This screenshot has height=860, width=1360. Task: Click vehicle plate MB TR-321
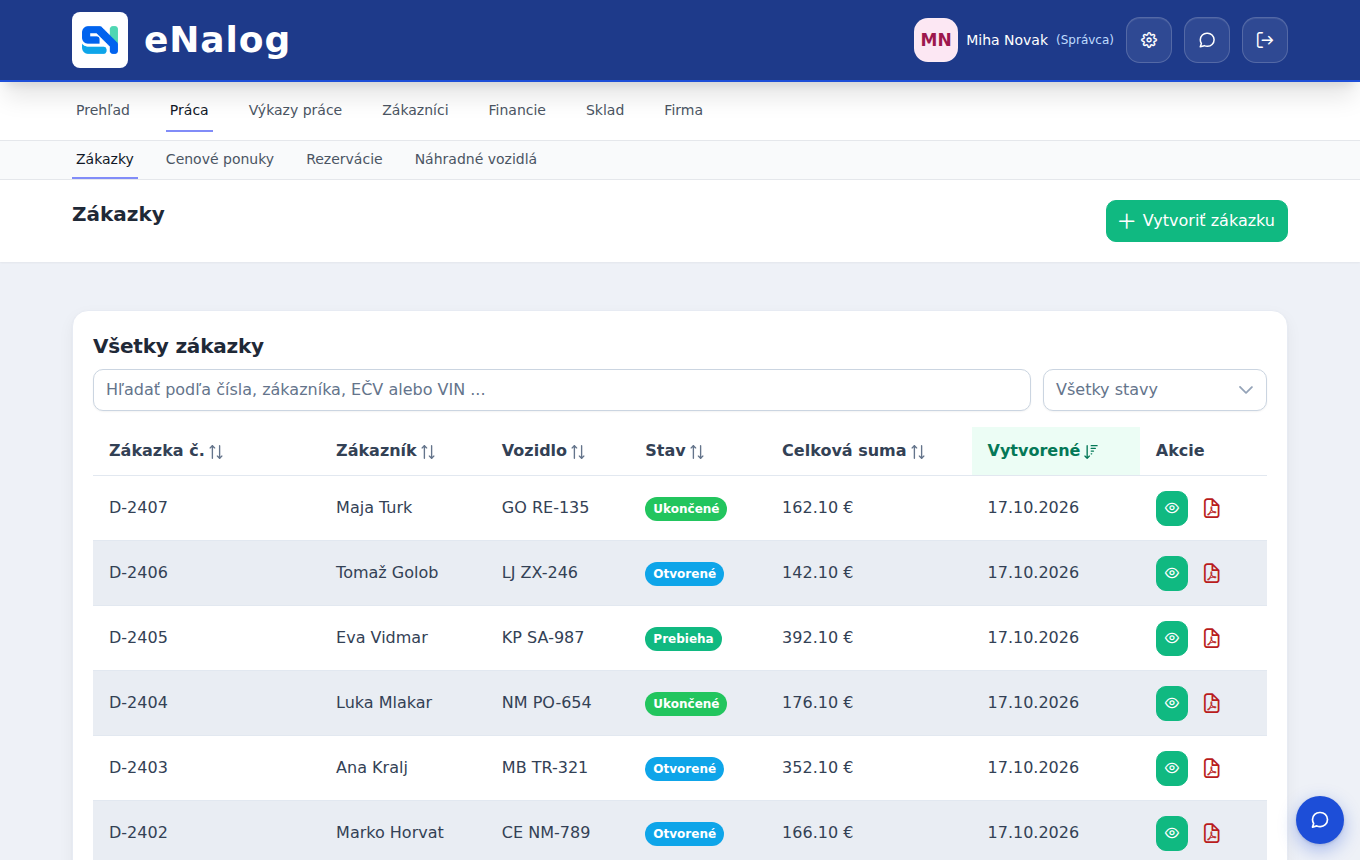point(545,768)
